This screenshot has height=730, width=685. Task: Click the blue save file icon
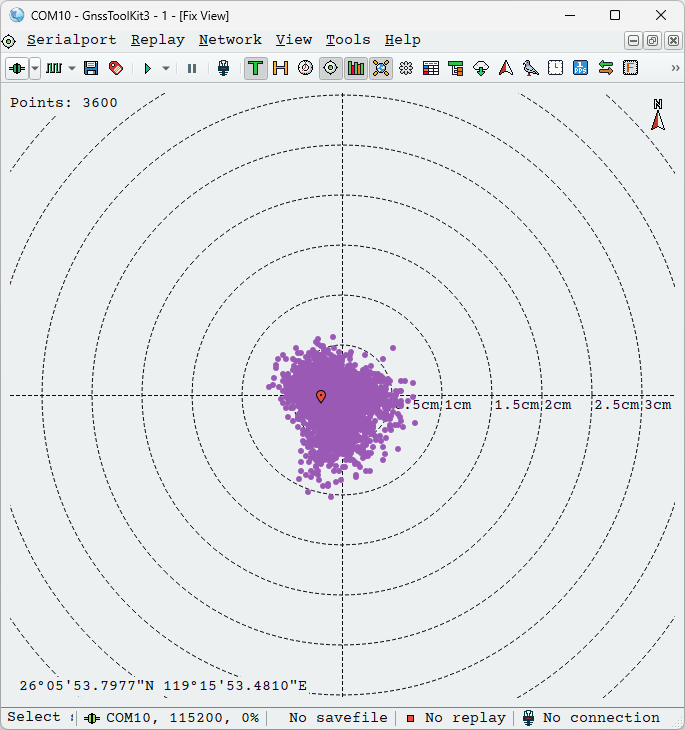pos(91,68)
